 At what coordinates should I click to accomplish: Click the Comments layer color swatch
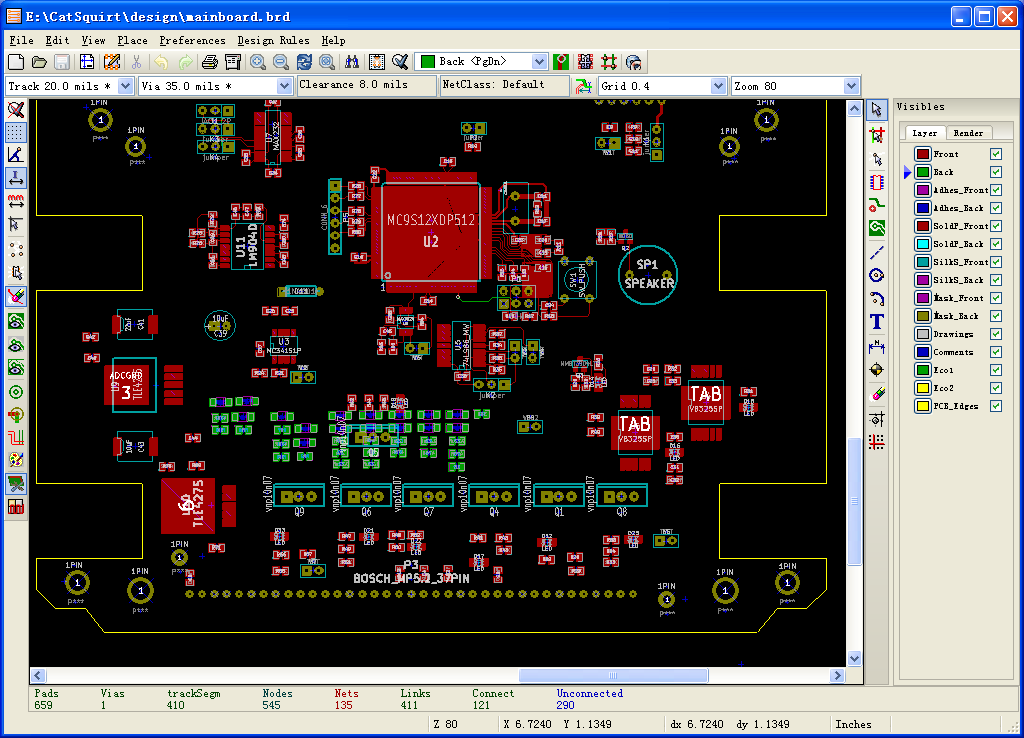(922, 352)
